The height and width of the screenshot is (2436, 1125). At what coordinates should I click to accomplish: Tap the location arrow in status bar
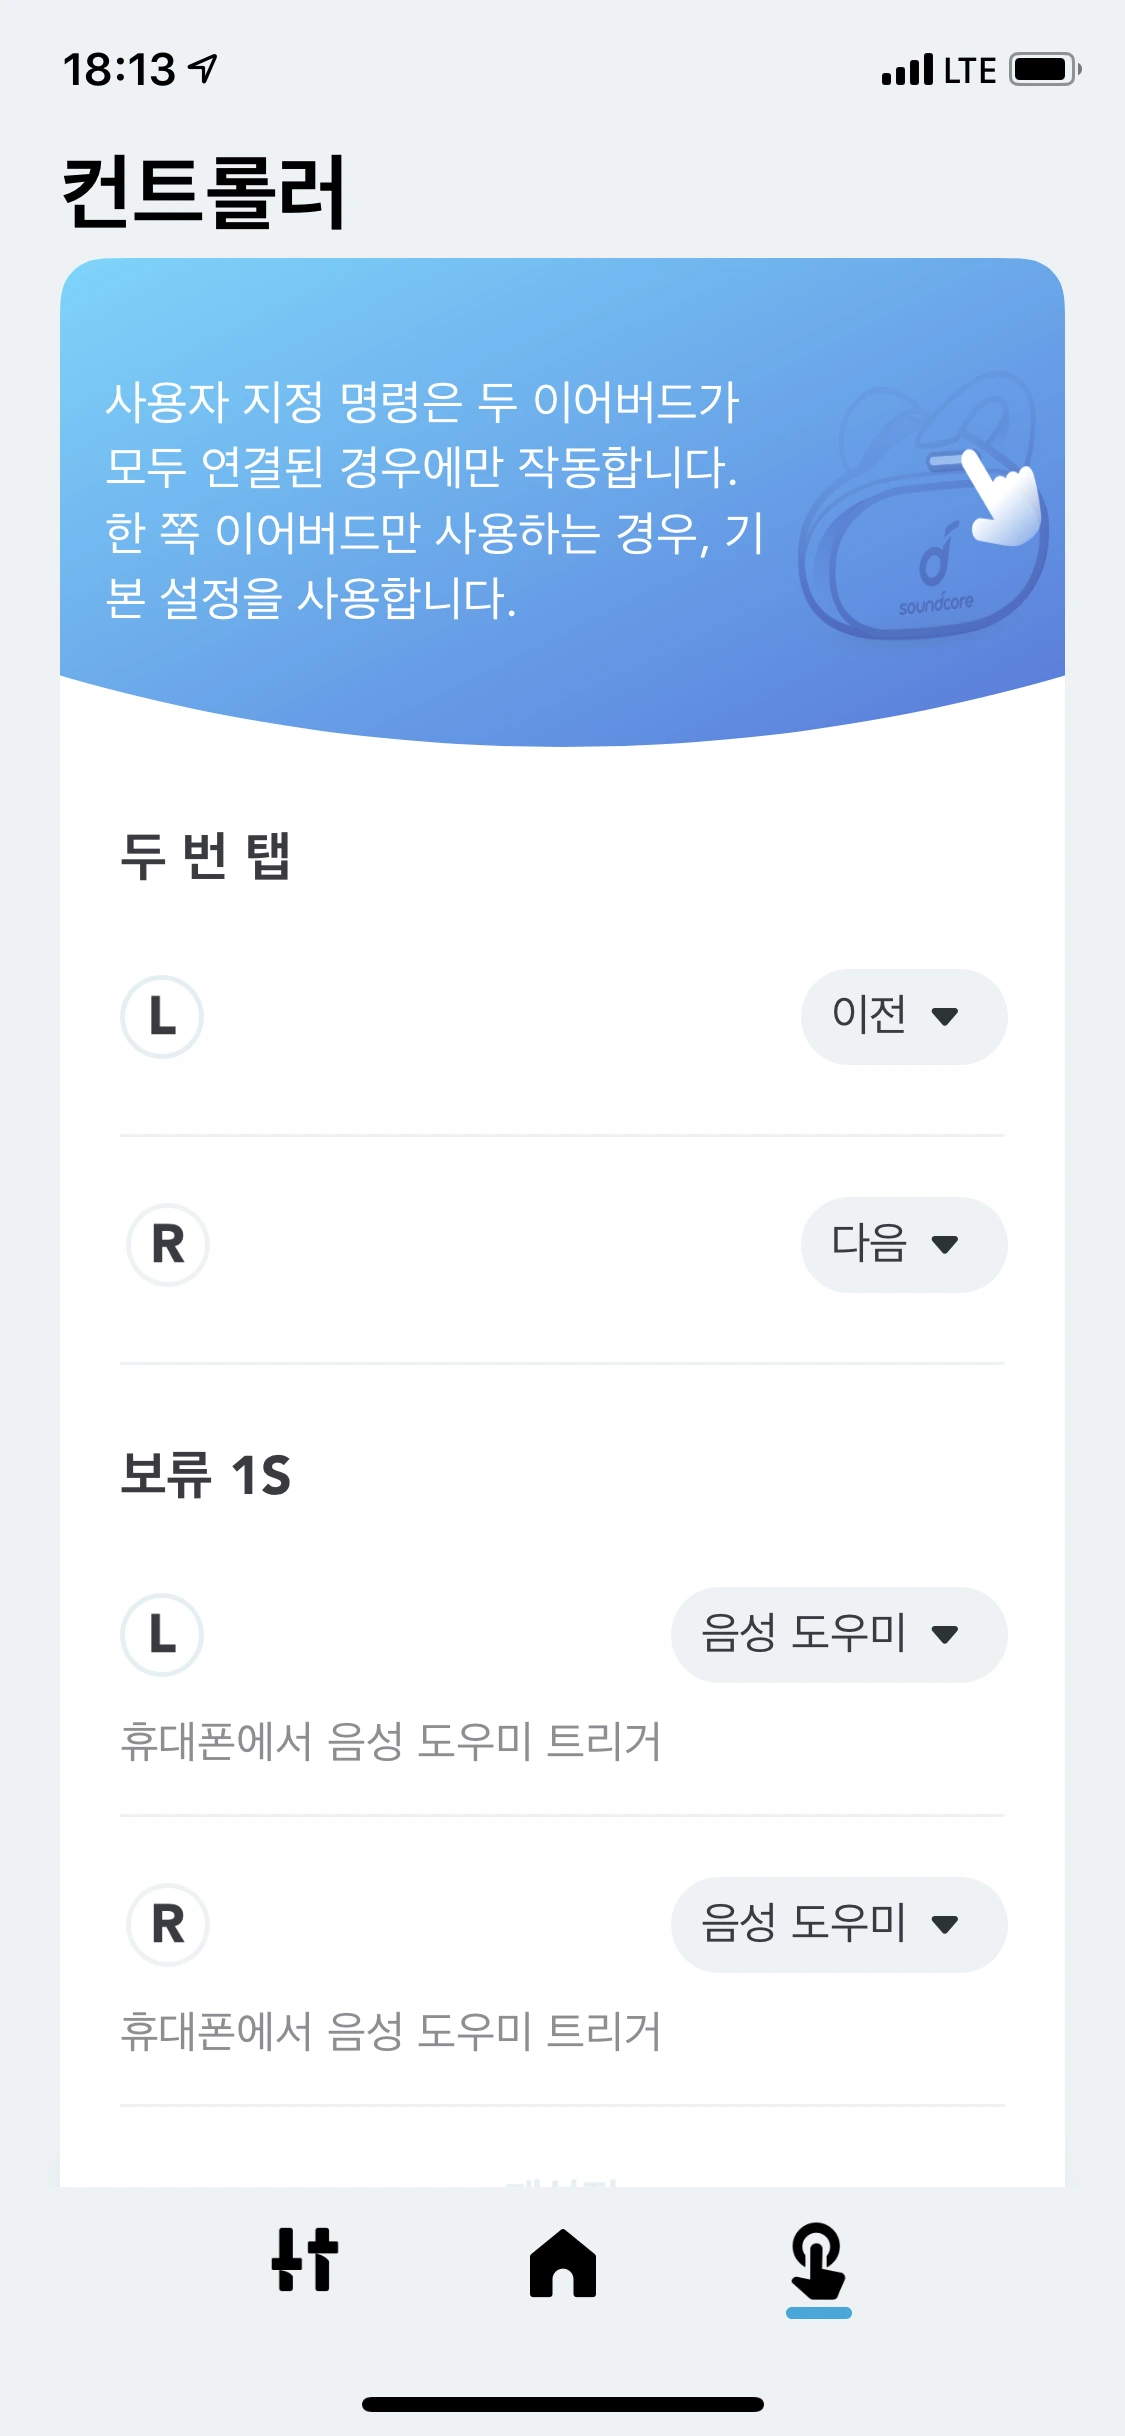[x=204, y=69]
